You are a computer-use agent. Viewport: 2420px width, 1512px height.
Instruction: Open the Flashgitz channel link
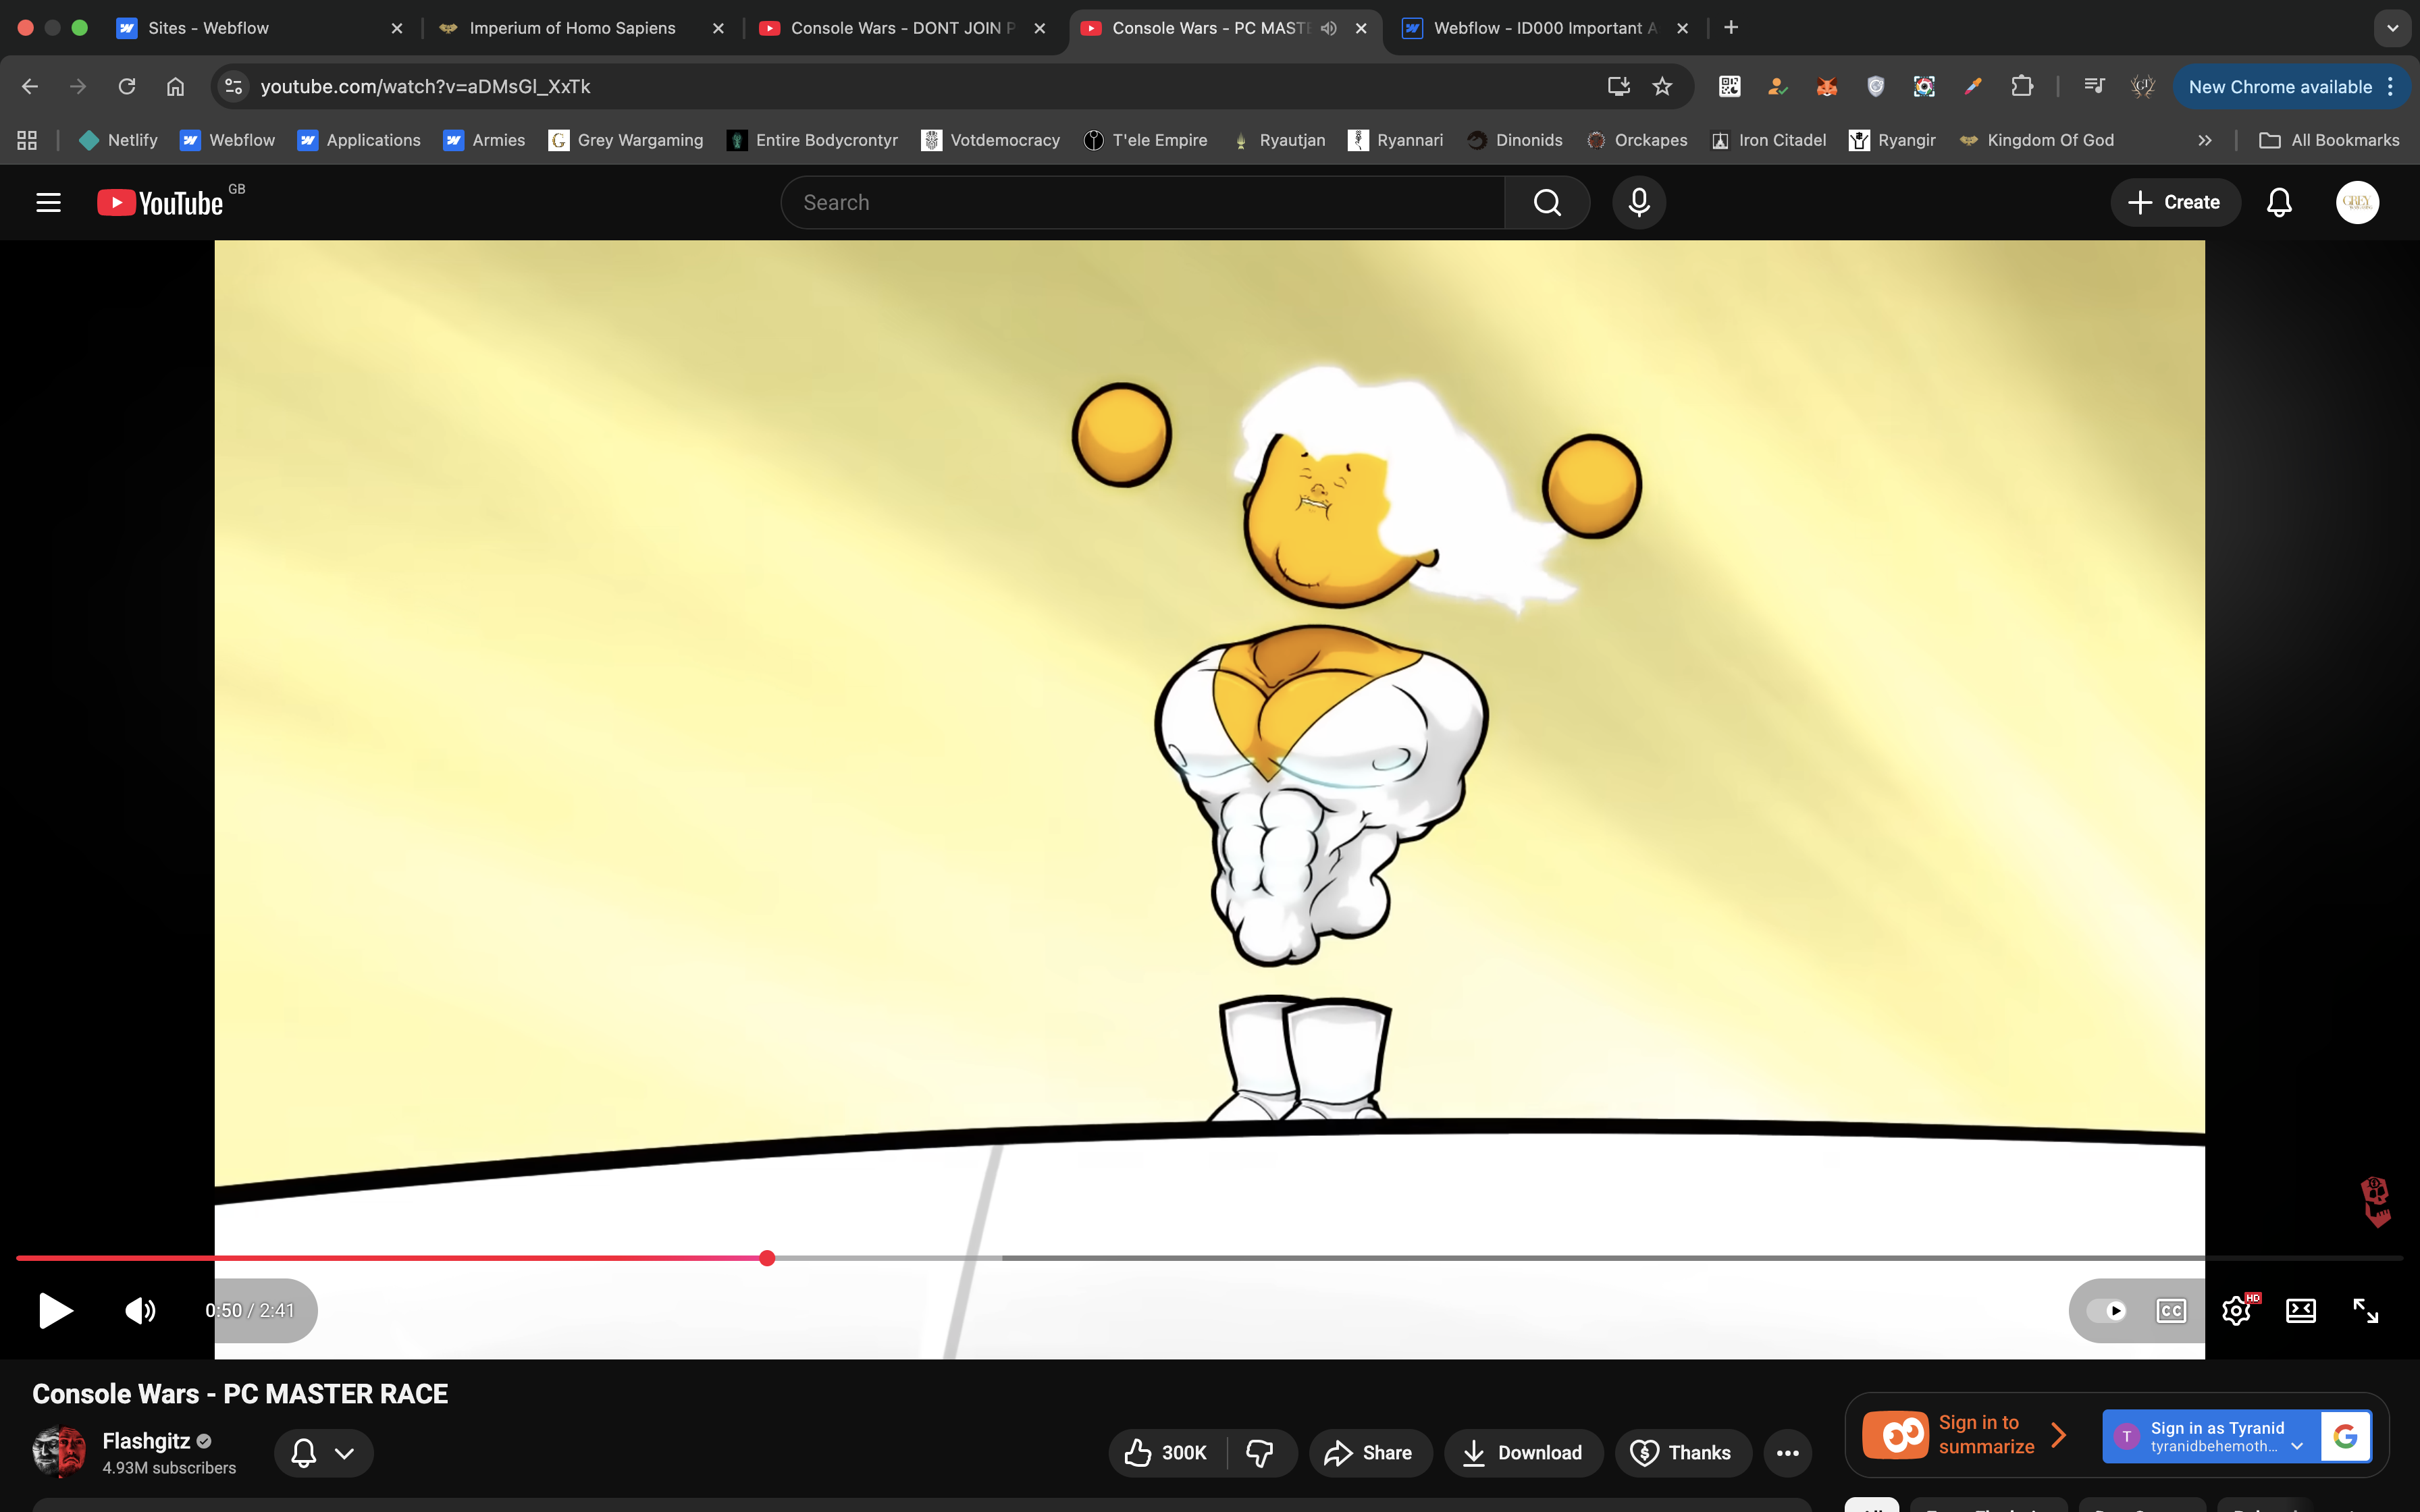point(146,1440)
